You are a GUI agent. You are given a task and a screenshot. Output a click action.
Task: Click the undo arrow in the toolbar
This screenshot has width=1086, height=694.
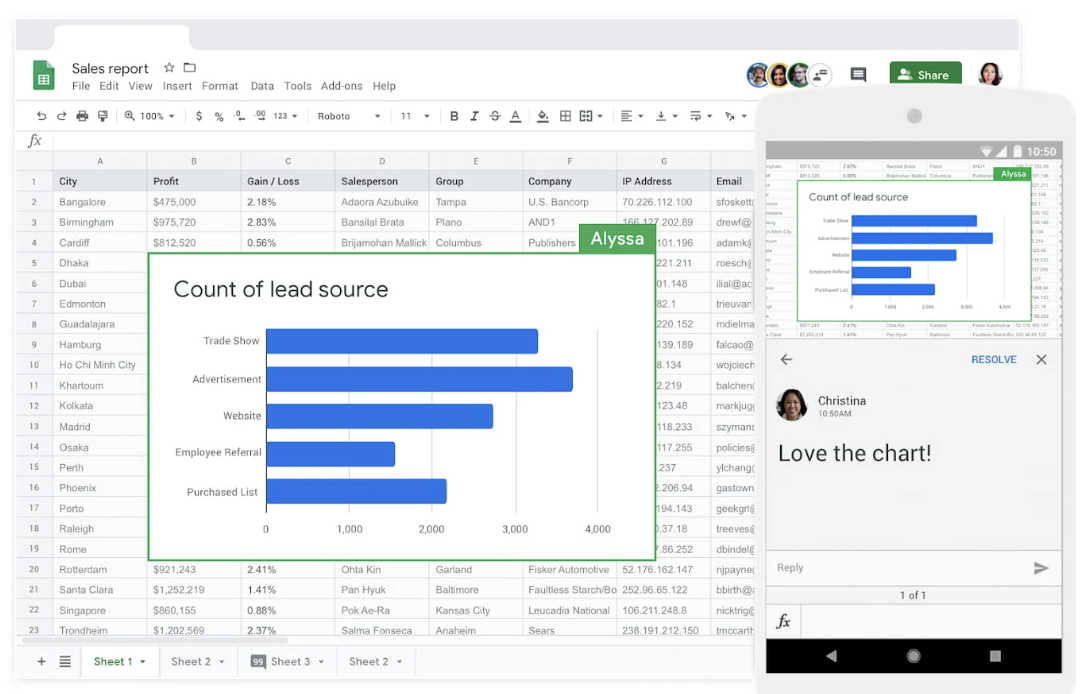click(x=41, y=116)
